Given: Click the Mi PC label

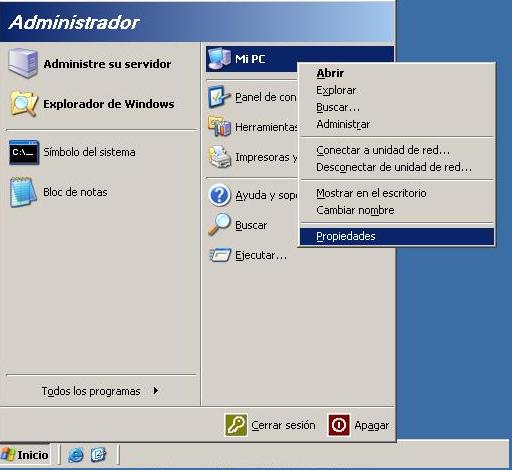Looking at the screenshot, I should [x=250, y=59].
